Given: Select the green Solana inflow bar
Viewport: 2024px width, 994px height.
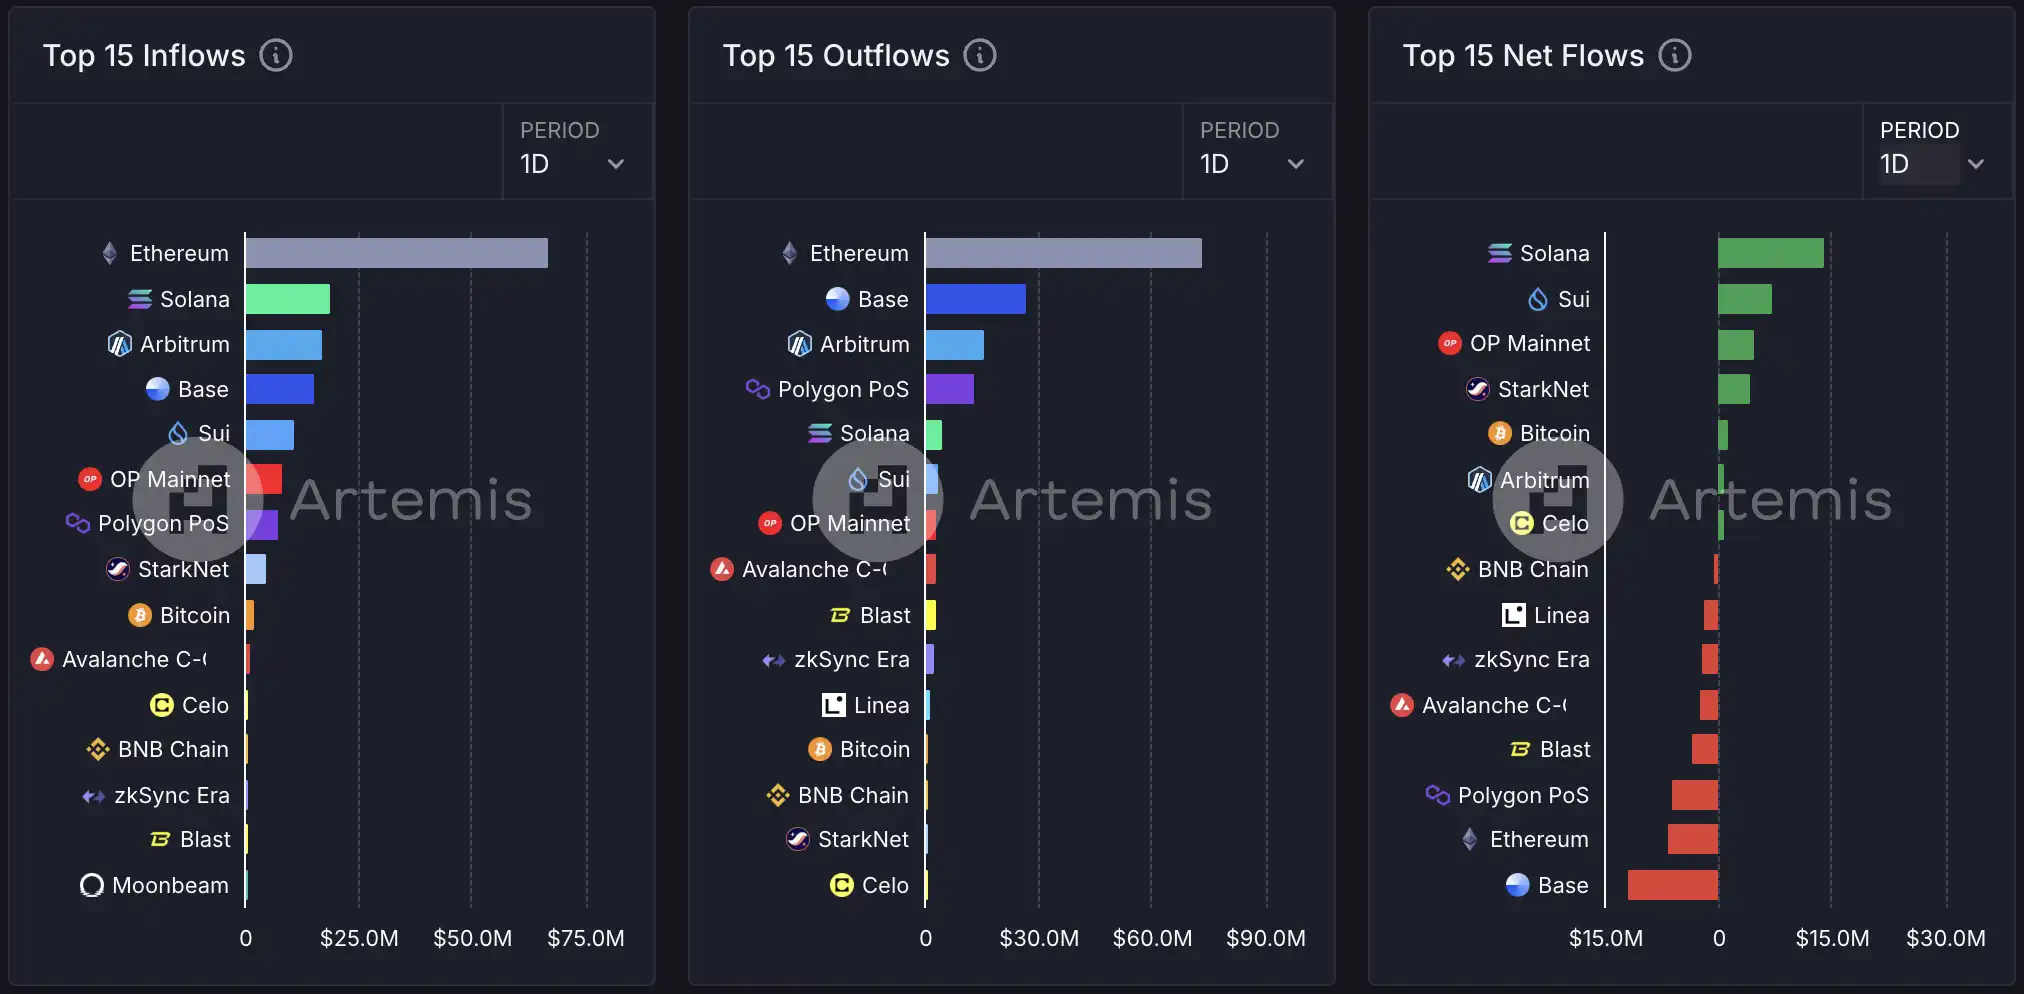Looking at the screenshot, I should 288,299.
